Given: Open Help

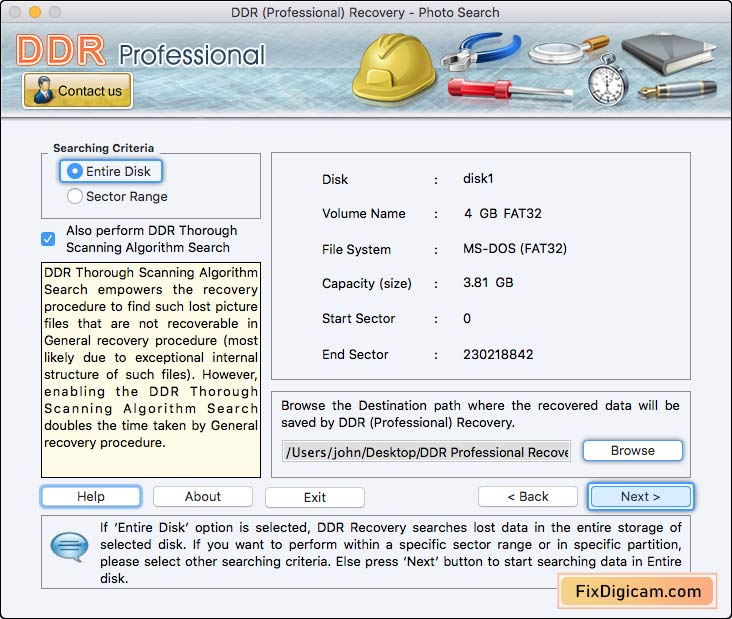Looking at the screenshot, I should tap(91, 497).
